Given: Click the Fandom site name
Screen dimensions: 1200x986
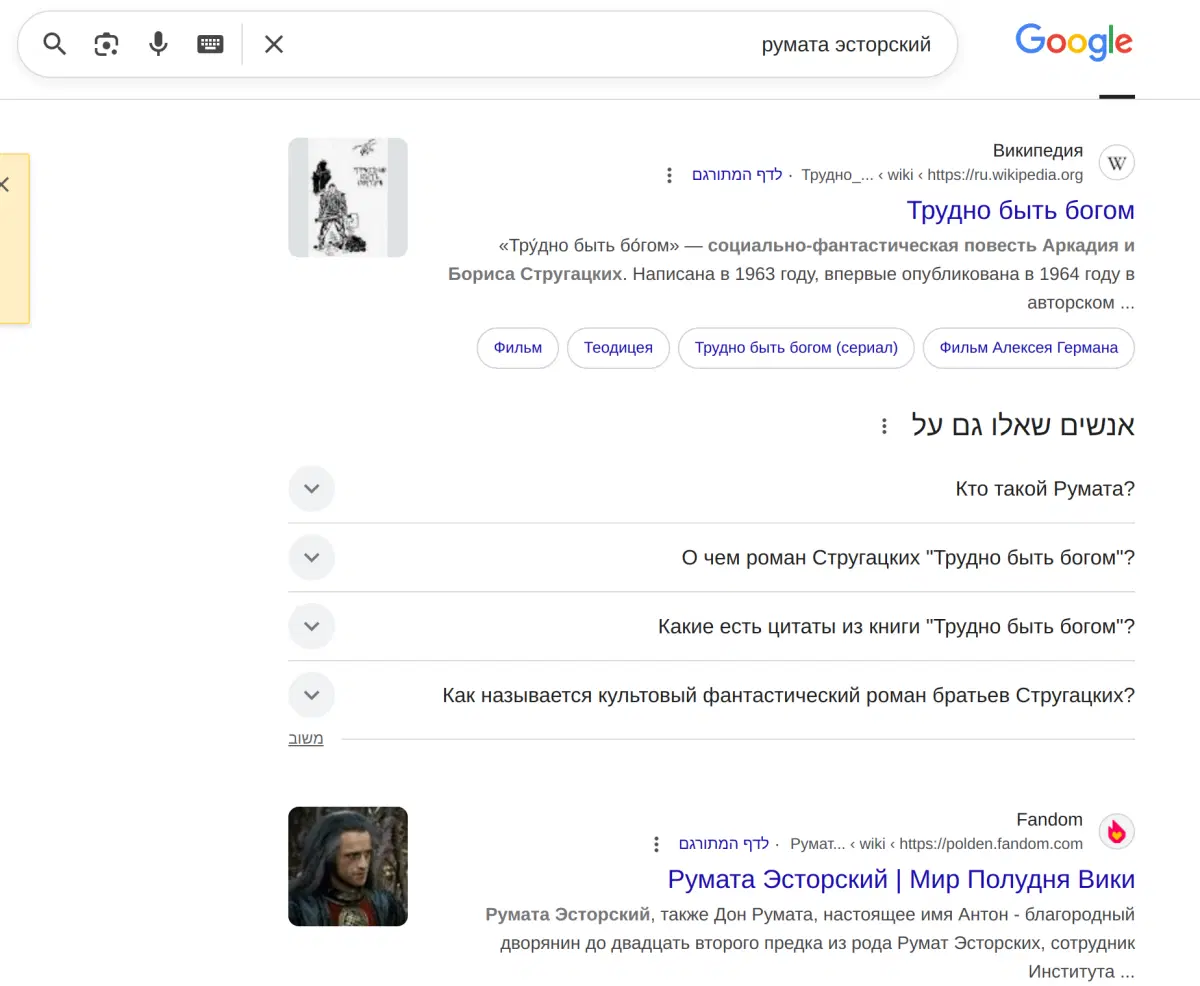Looking at the screenshot, I should click(x=1050, y=820).
